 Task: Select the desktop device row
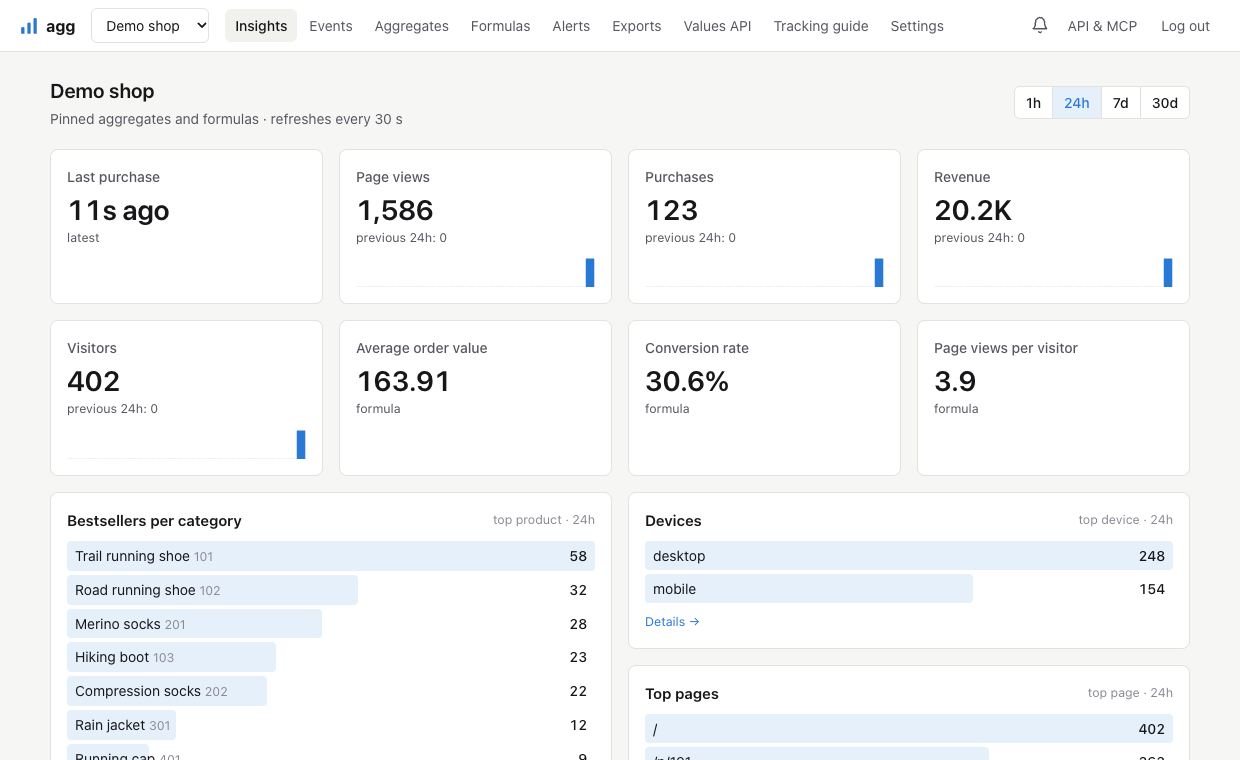coord(909,556)
